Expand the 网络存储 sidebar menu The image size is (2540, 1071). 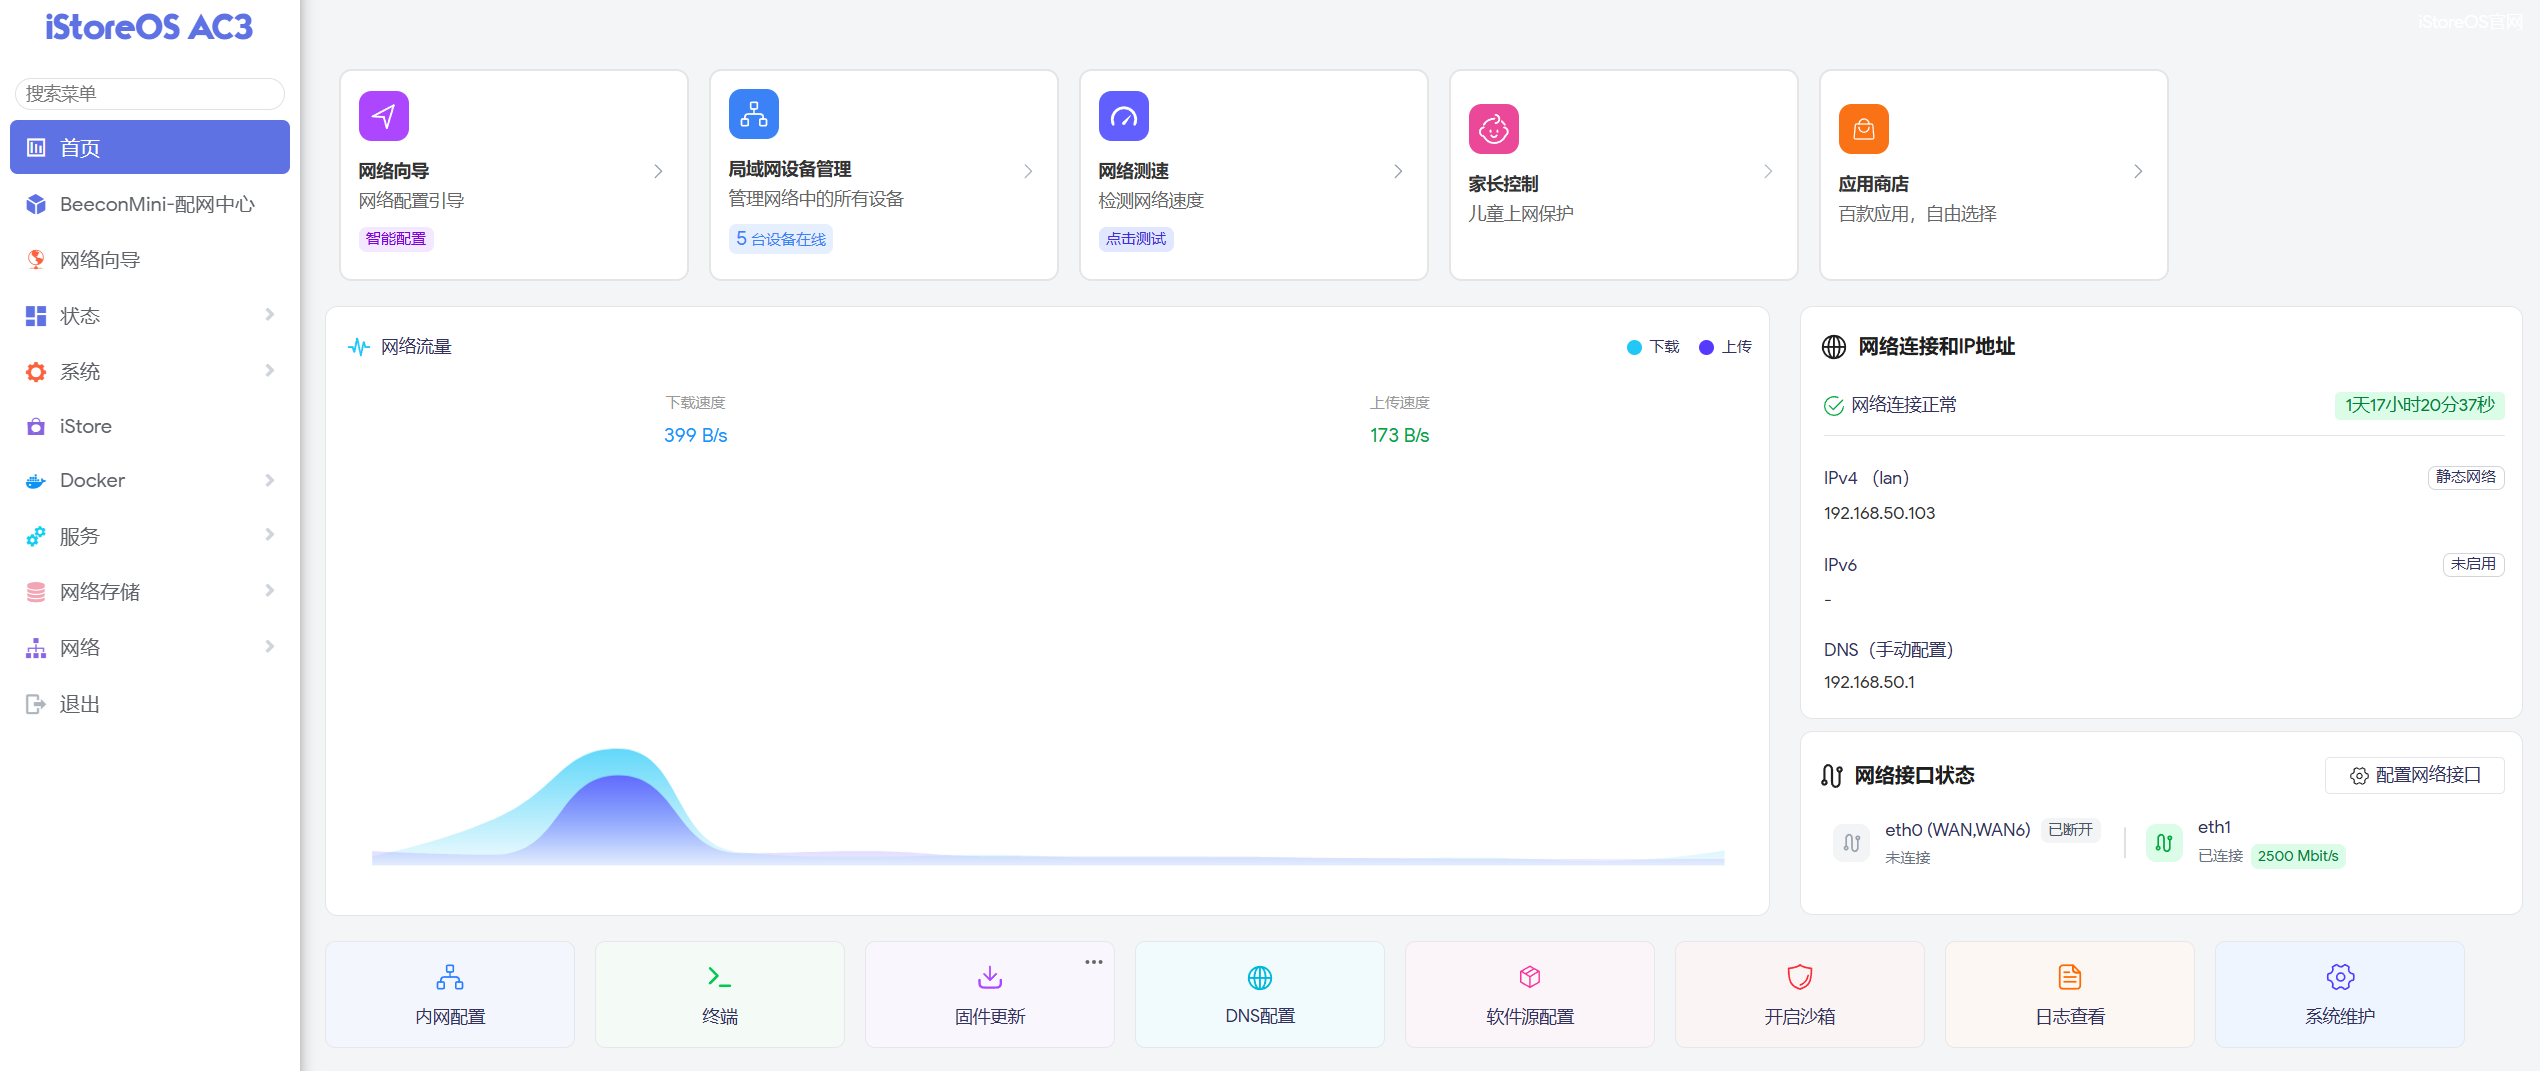tap(150, 592)
